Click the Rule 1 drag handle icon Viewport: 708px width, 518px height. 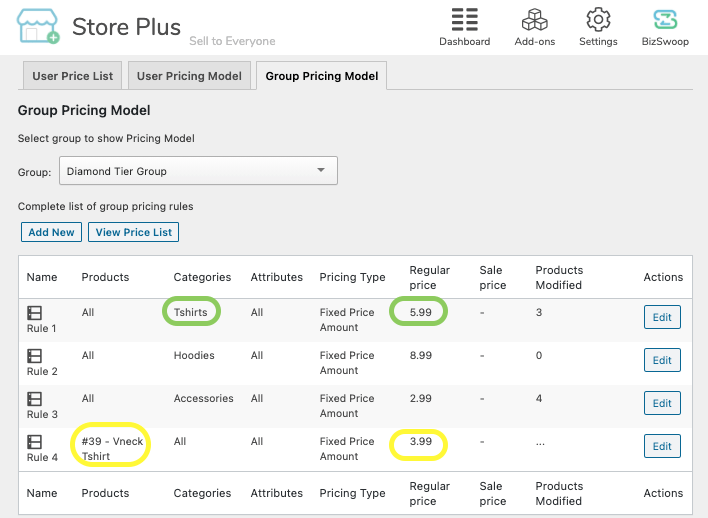[34, 313]
